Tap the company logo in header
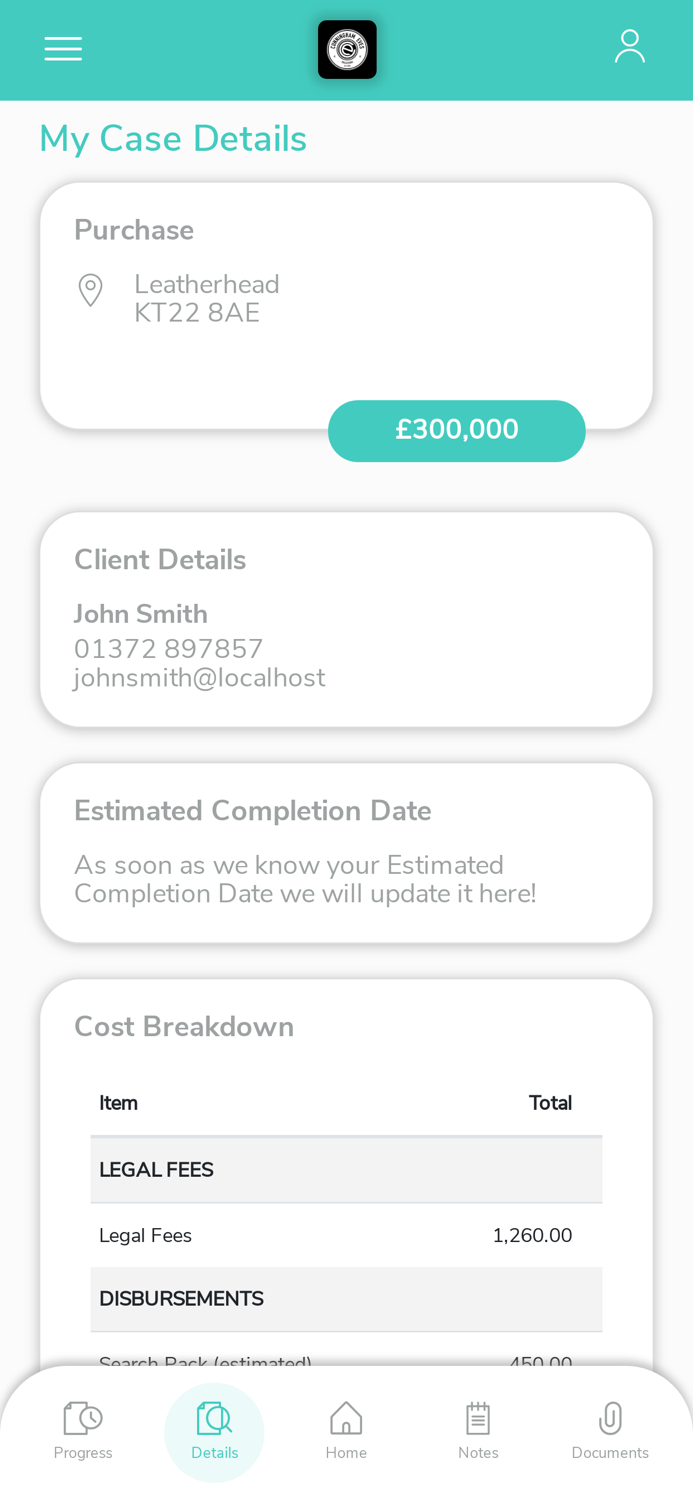This screenshot has height=1500, width=693. point(347,49)
